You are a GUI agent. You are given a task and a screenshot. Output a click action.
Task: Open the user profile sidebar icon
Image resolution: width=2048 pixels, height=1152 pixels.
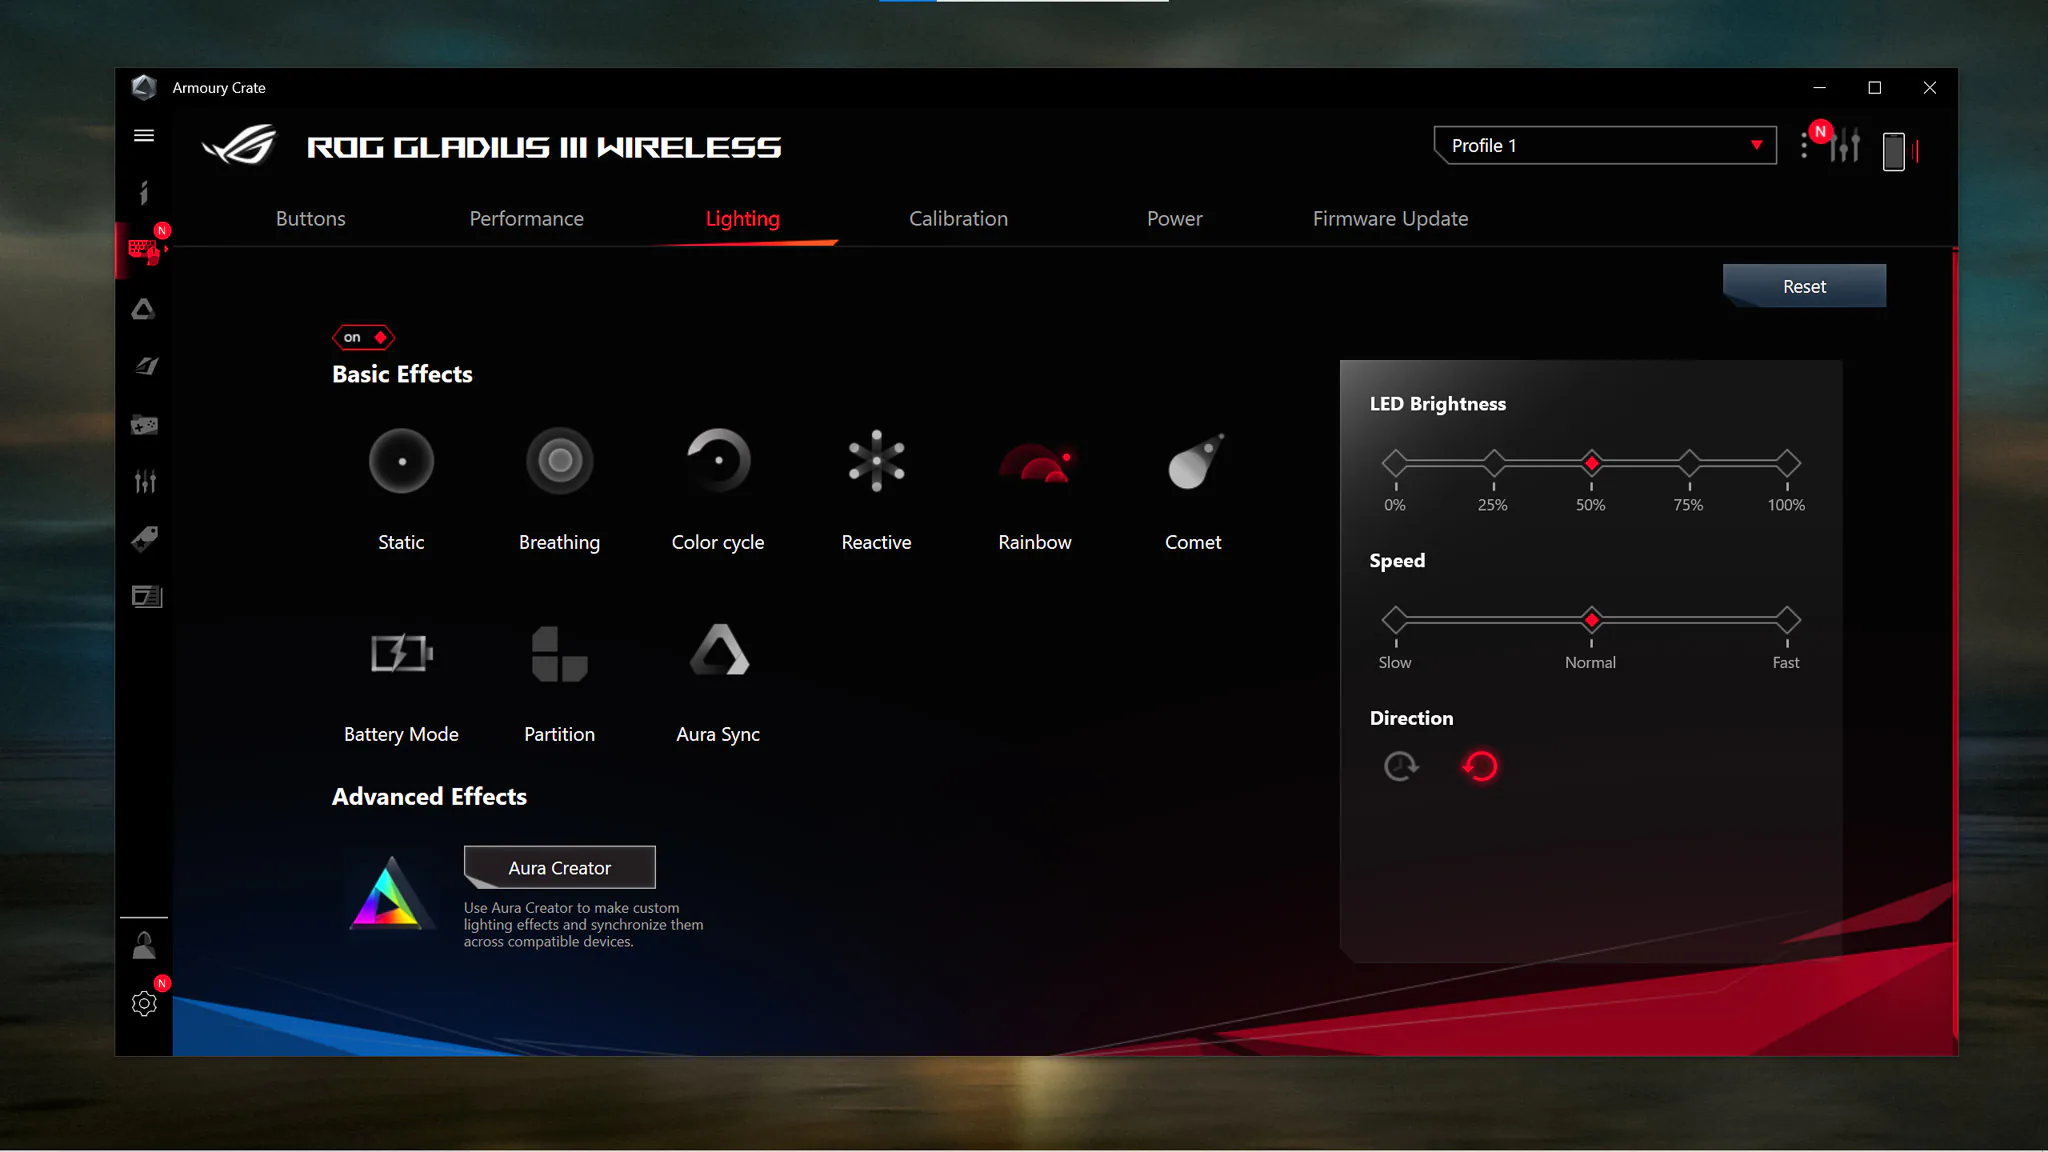(x=144, y=945)
